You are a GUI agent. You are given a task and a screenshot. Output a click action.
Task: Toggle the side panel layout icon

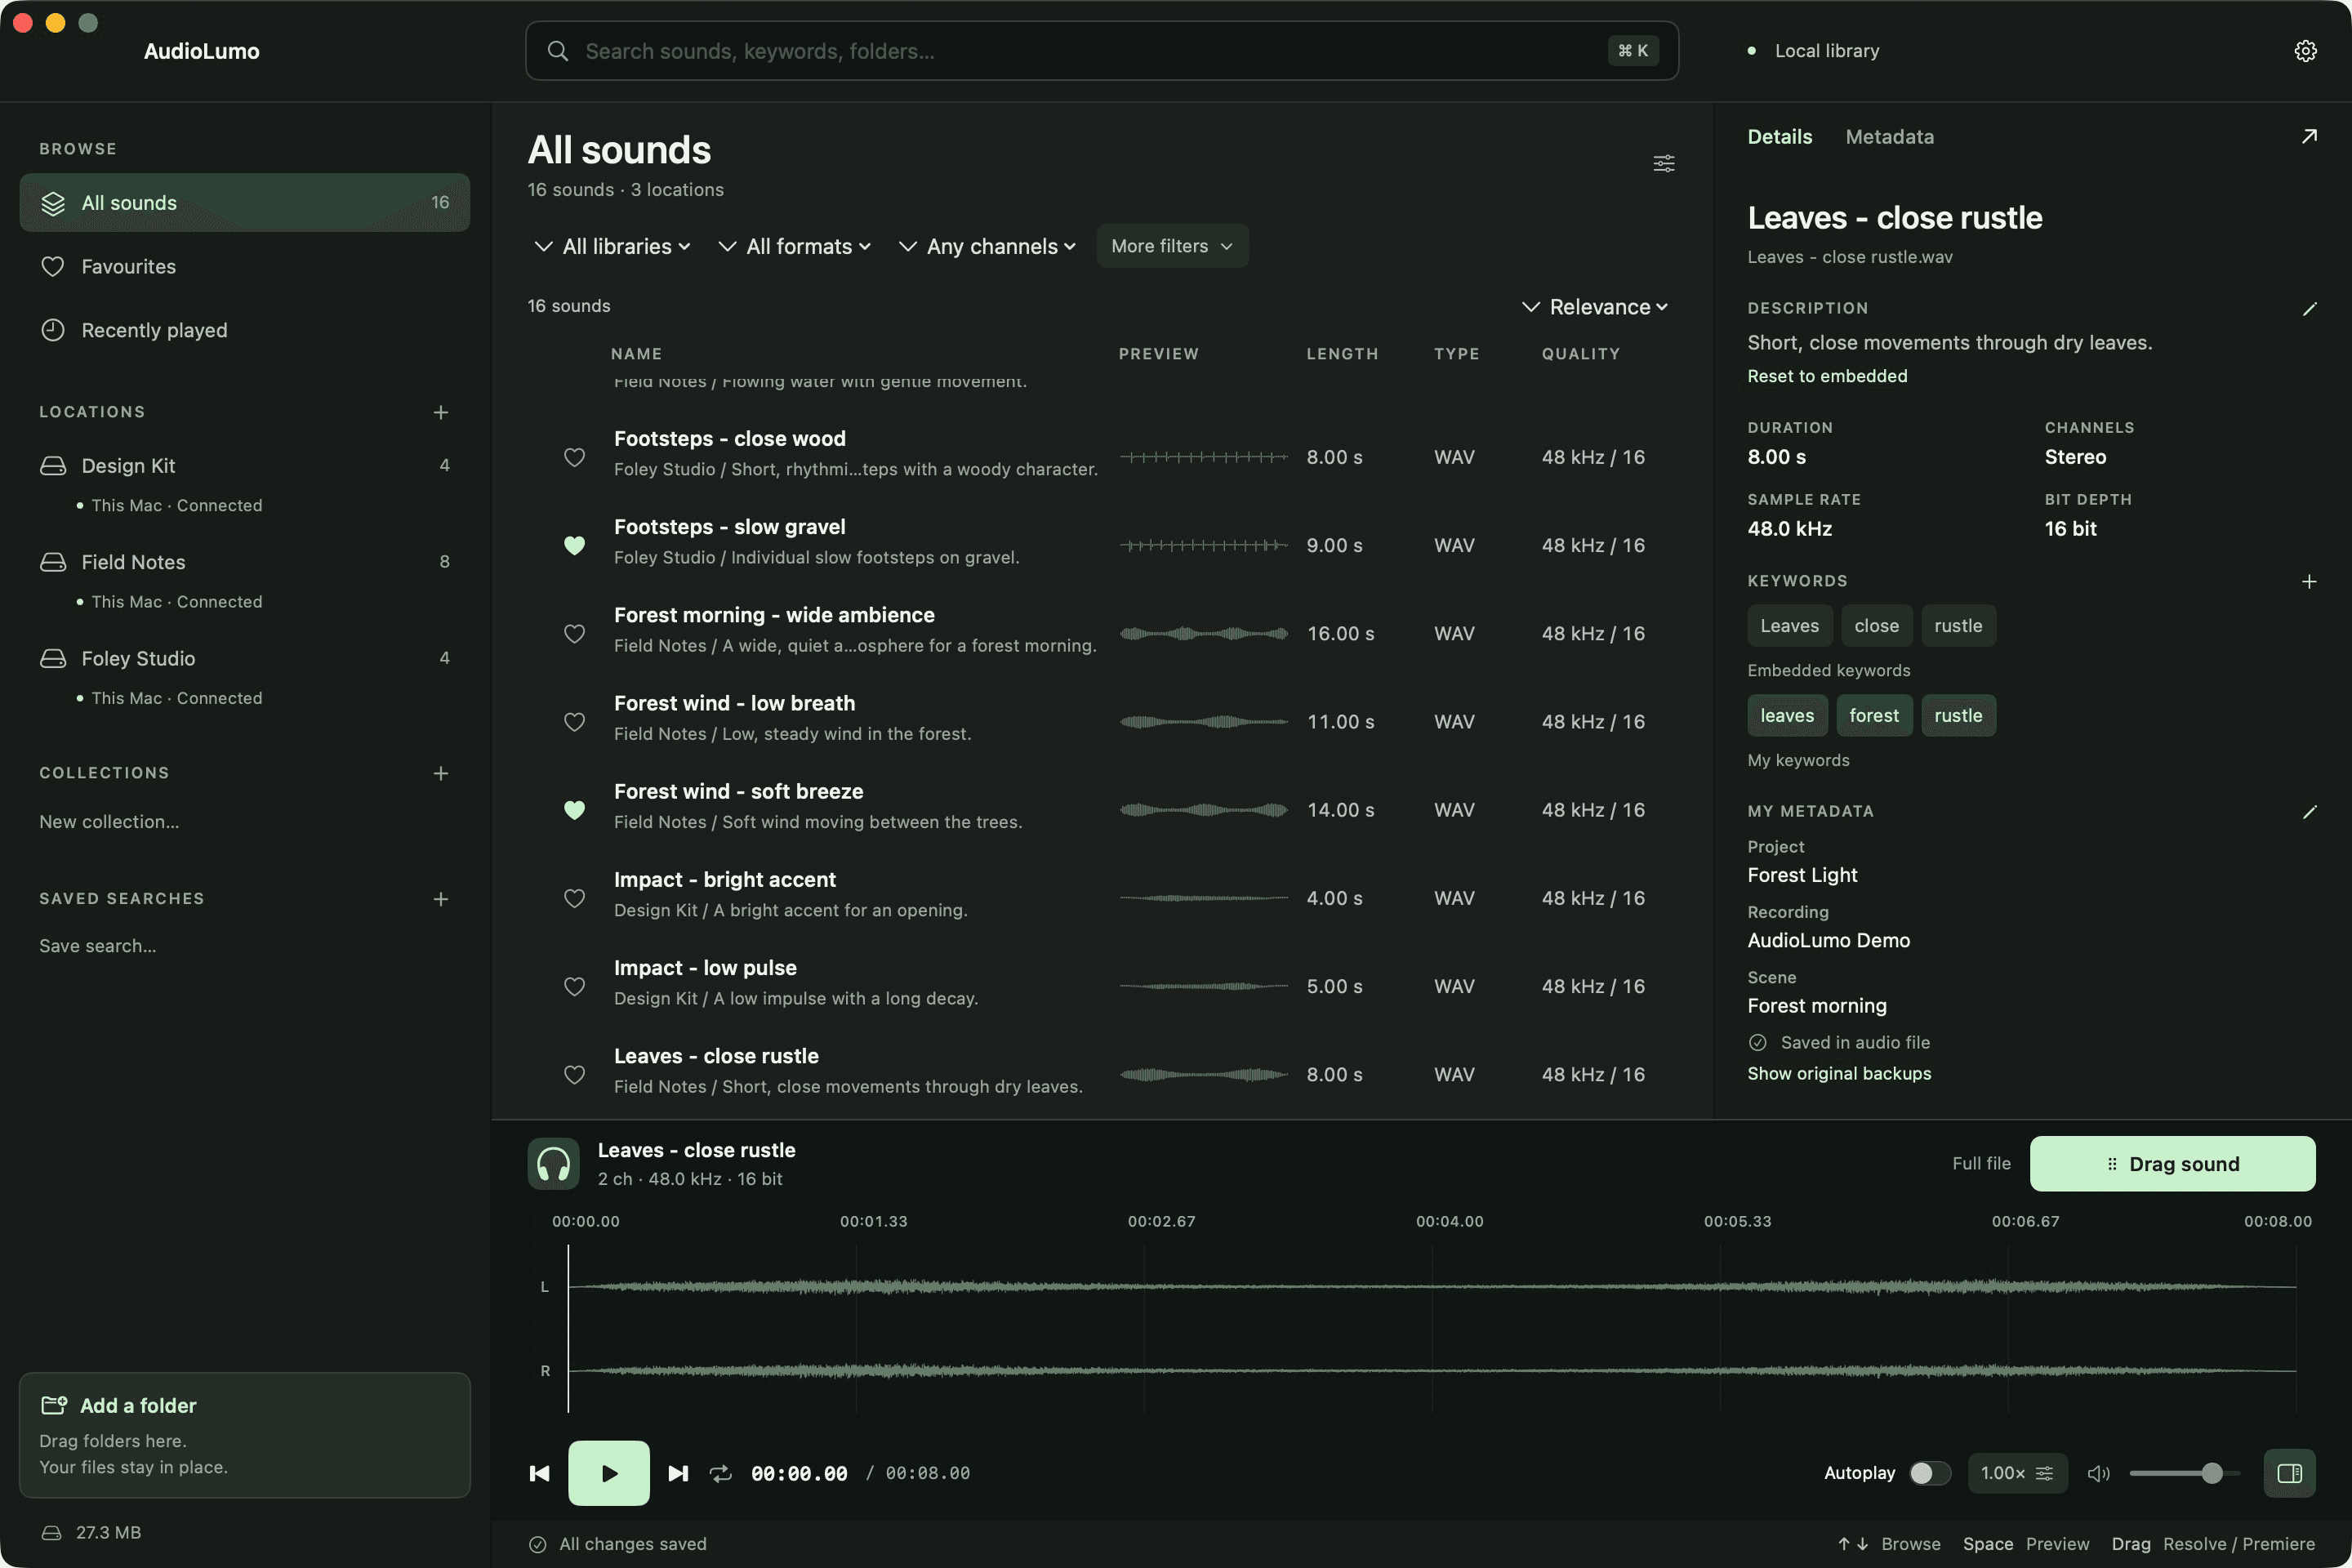(2289, 1473)
